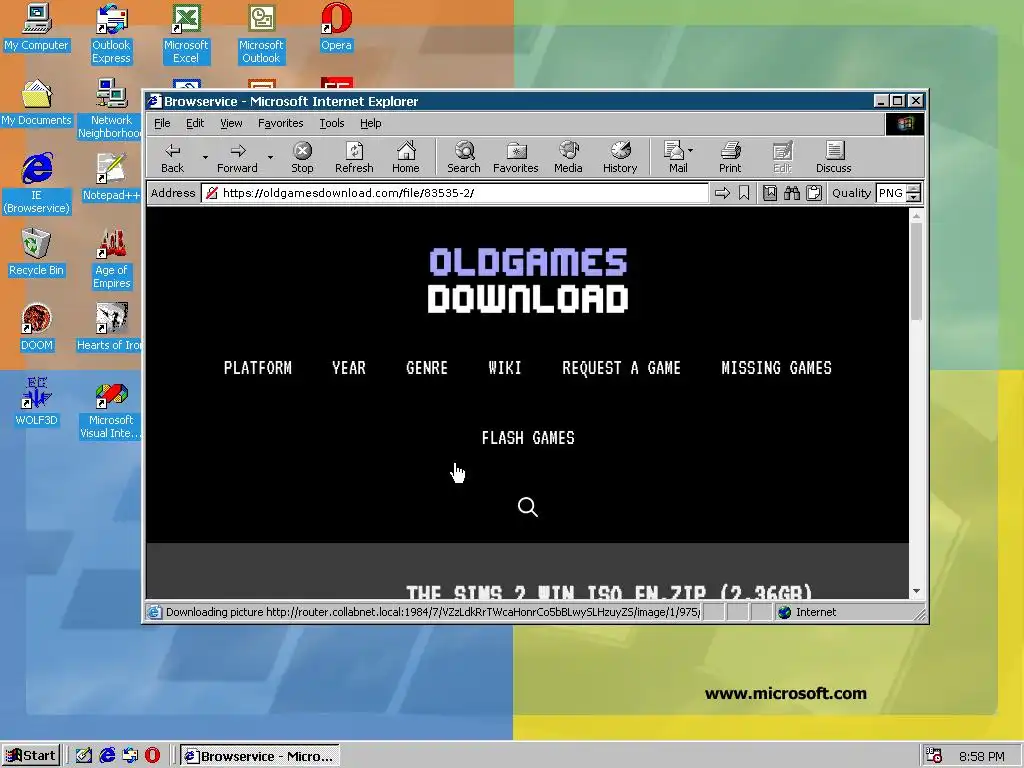Viewport: 1024px width, 768px height.
Task: Refresh the current page
Action: 354,157
